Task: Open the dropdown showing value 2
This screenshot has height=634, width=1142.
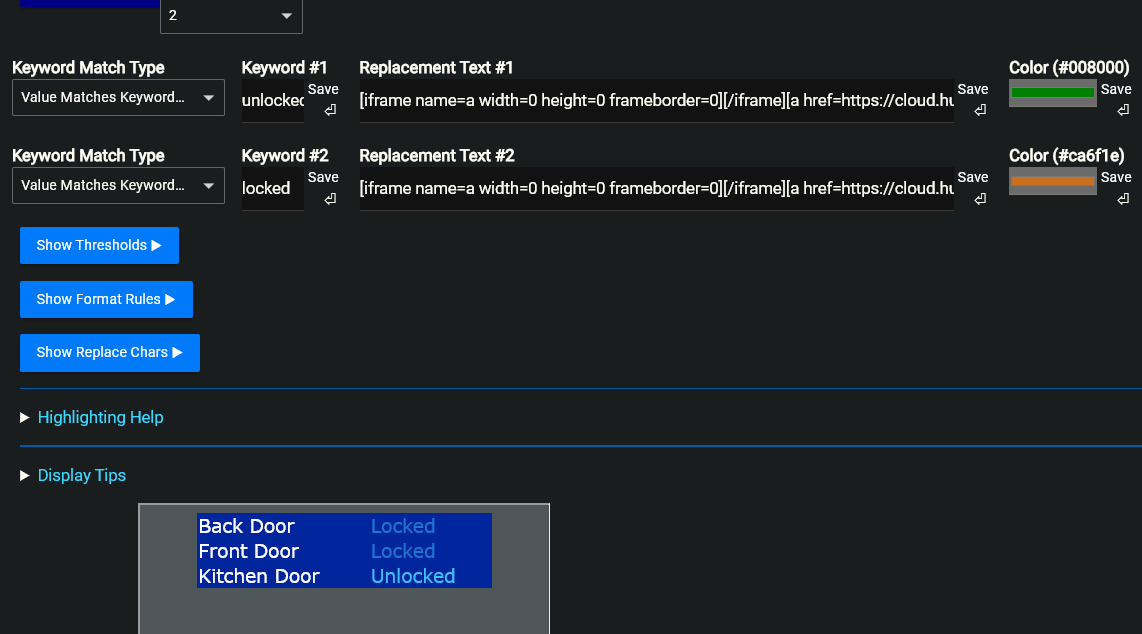Action: tap(231, 16)
